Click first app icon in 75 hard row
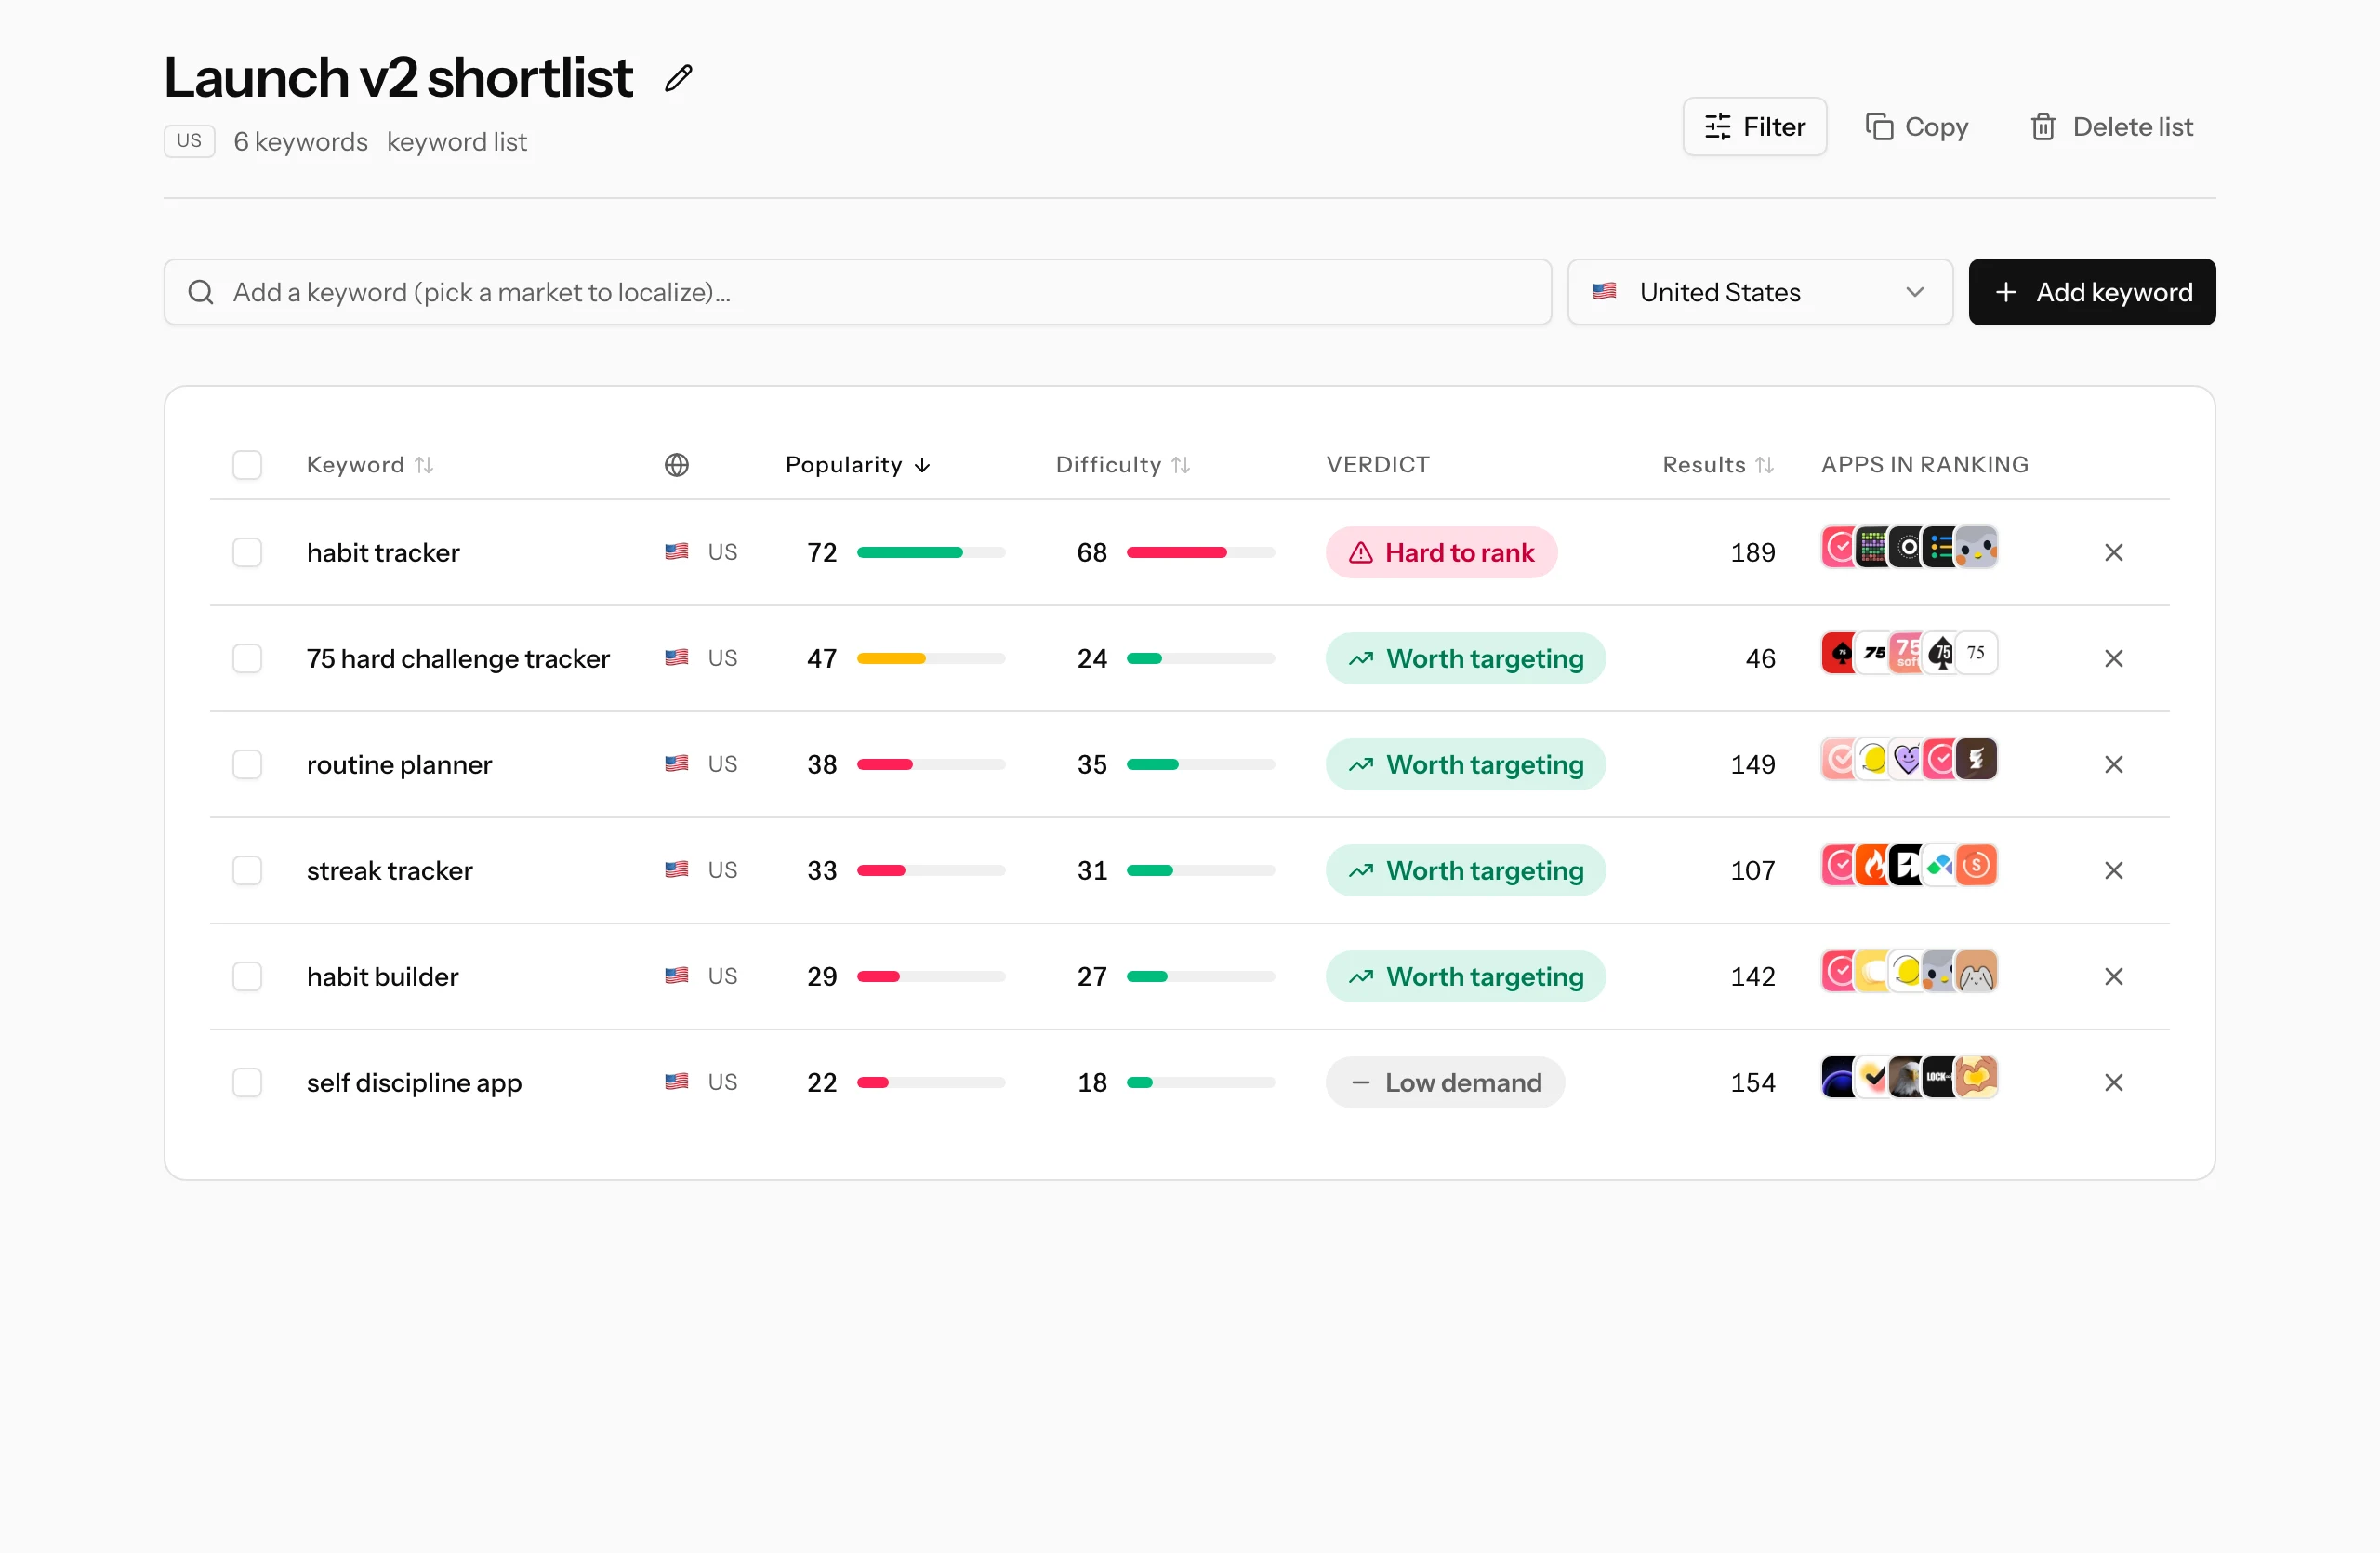Image resolution: width=2380 pixels, height=1553 pixels. click(1839, 653)
